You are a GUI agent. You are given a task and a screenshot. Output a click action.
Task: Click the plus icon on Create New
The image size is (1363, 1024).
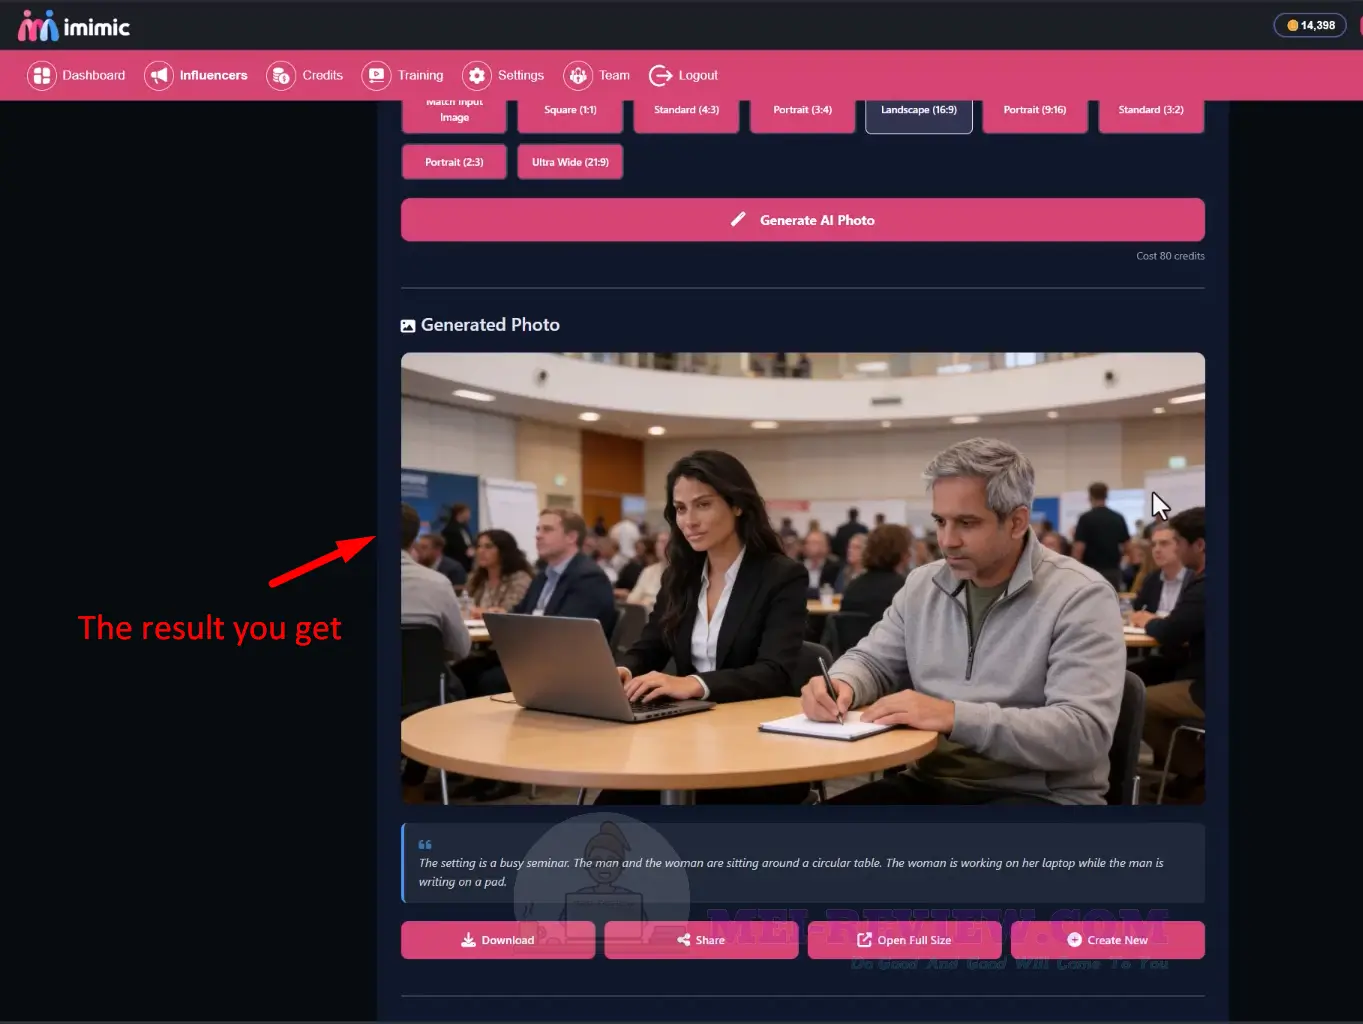pyautogui.click(x=1075, y=940)
